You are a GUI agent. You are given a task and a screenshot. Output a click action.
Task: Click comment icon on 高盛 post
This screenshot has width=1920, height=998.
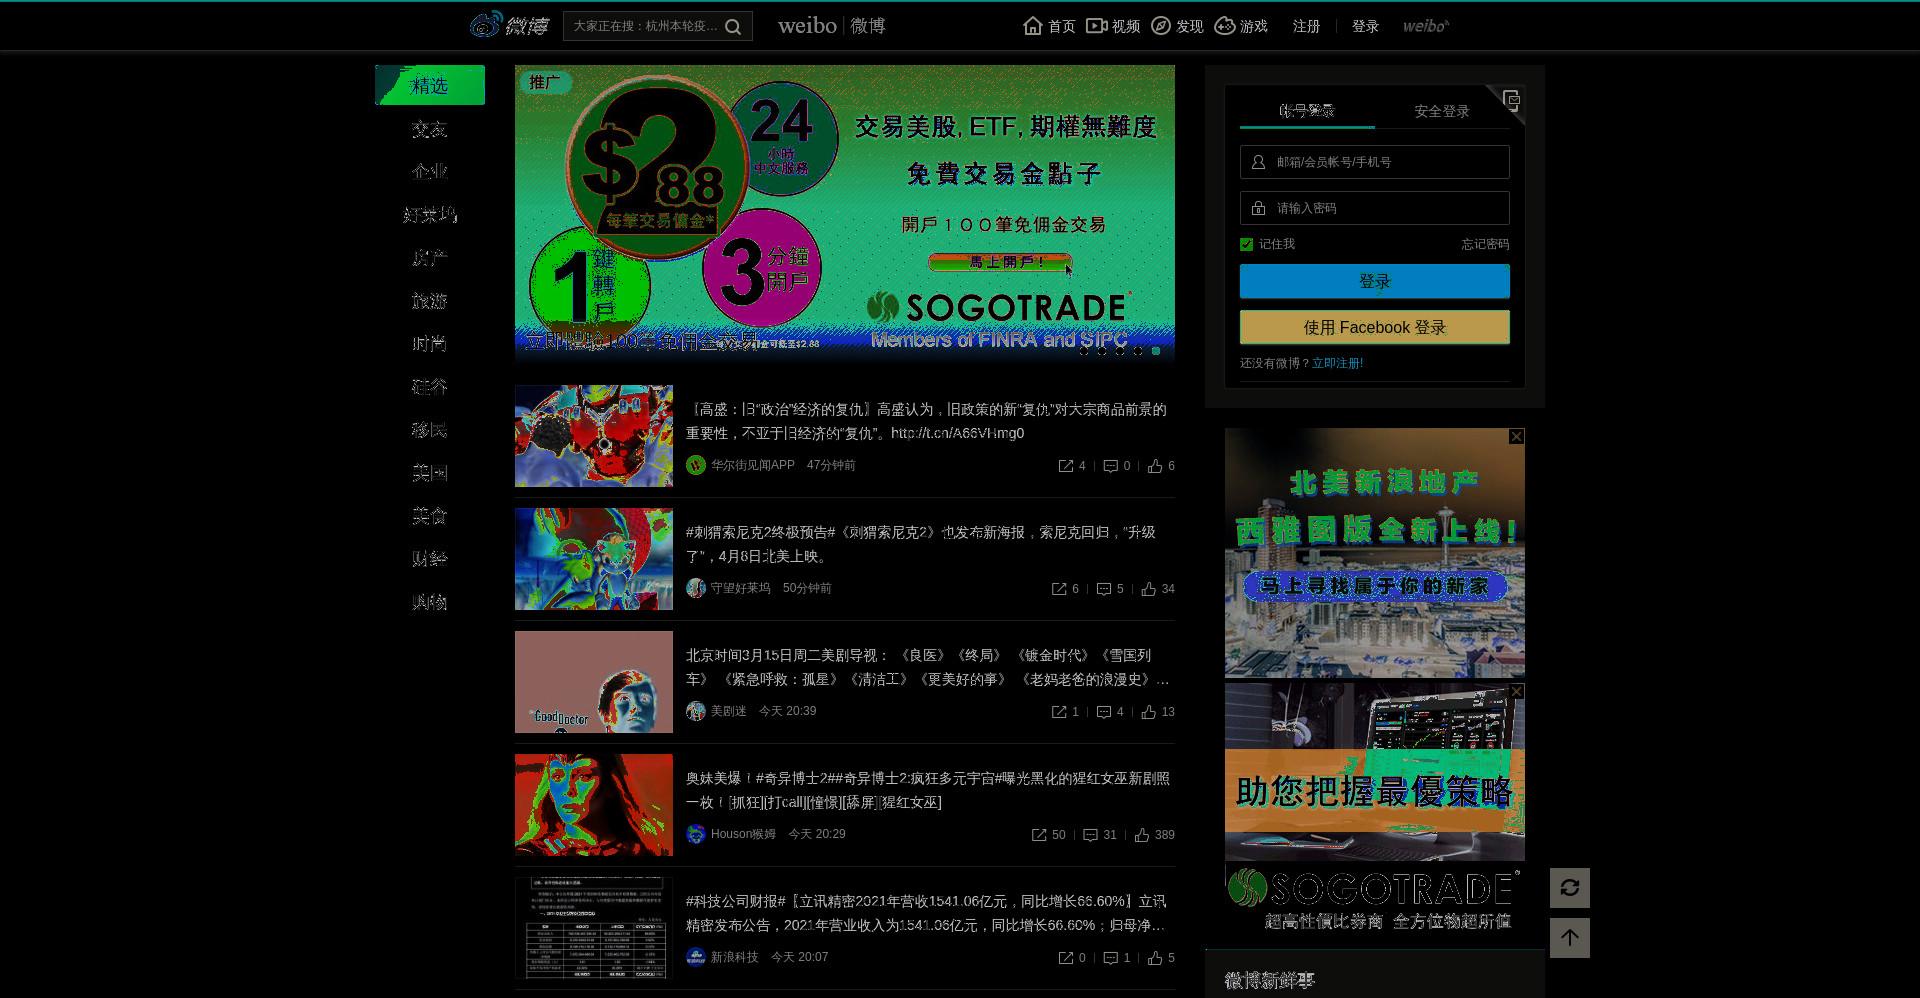[1110, 466]
